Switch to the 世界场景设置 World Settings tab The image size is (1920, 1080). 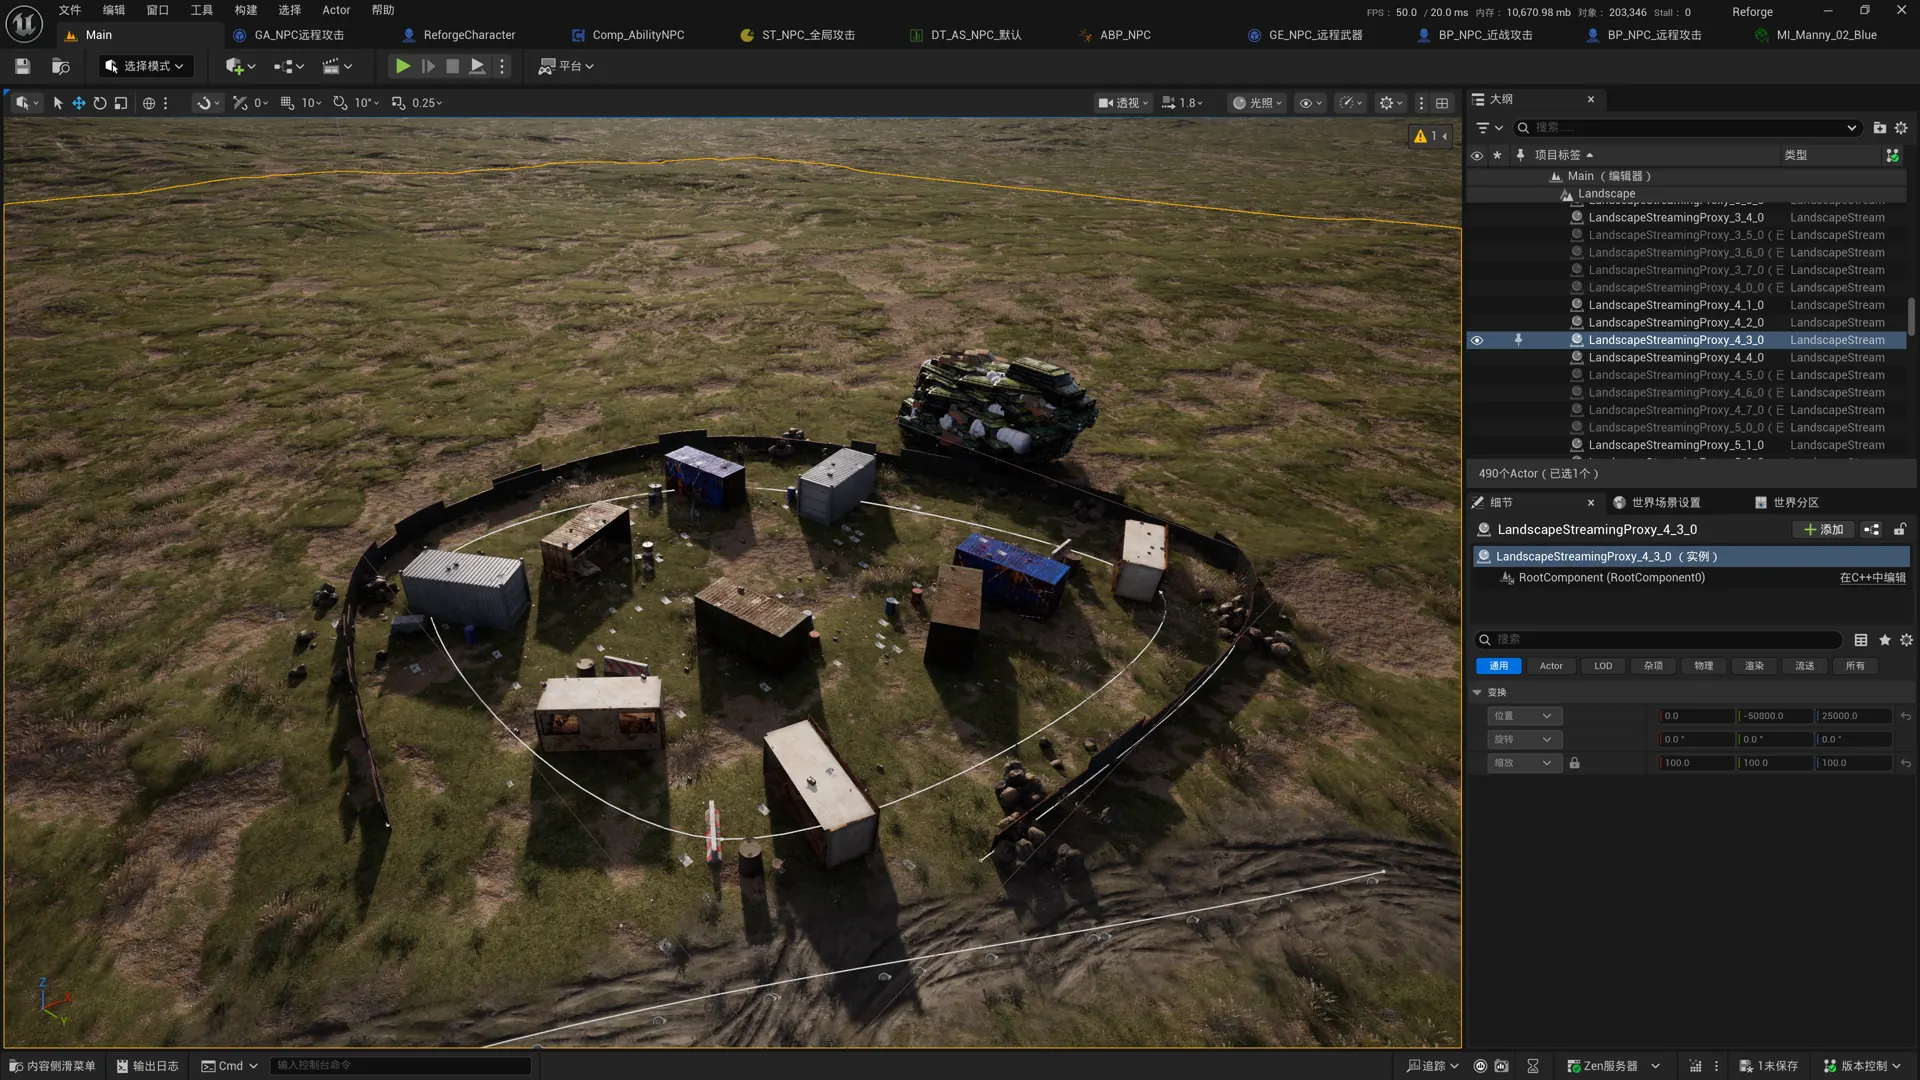click(1656, 503)
